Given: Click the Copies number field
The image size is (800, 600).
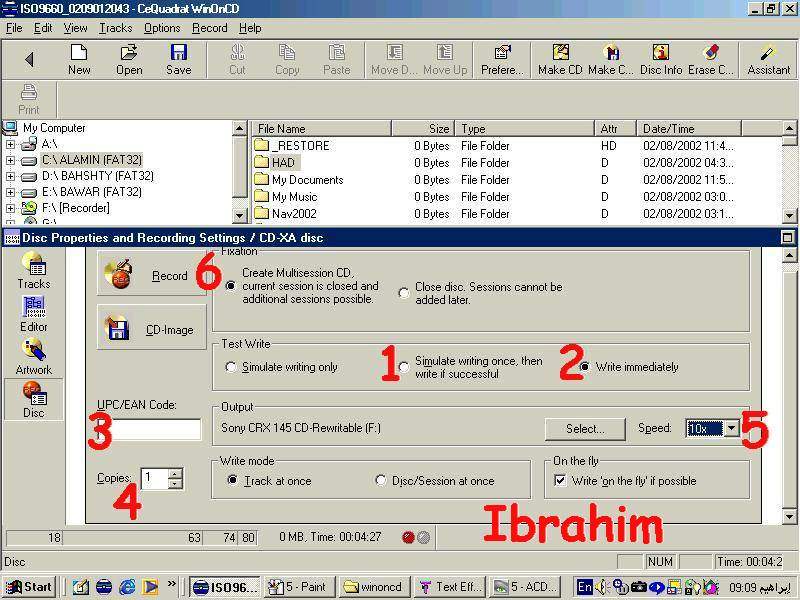Looking at the screenshot, I should click(155, 479).
